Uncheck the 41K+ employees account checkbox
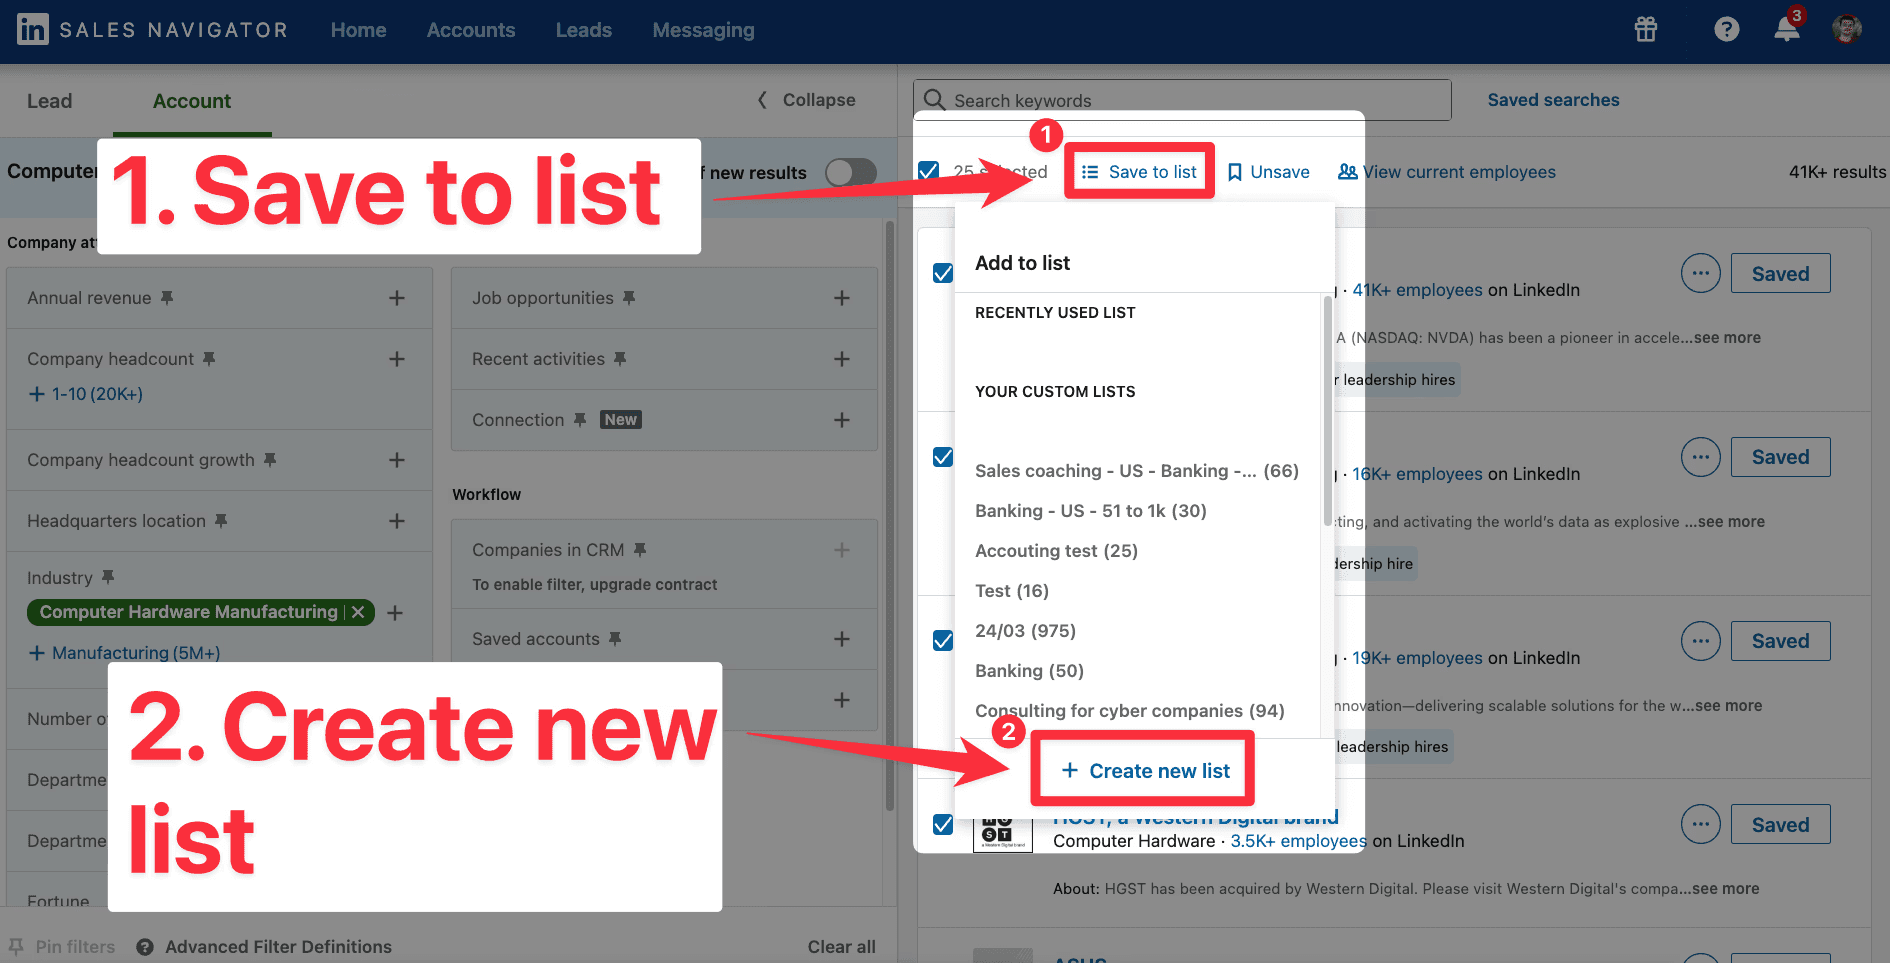Screen dimensions: 1890x963 pyautogui.click(x=942, y=273)
